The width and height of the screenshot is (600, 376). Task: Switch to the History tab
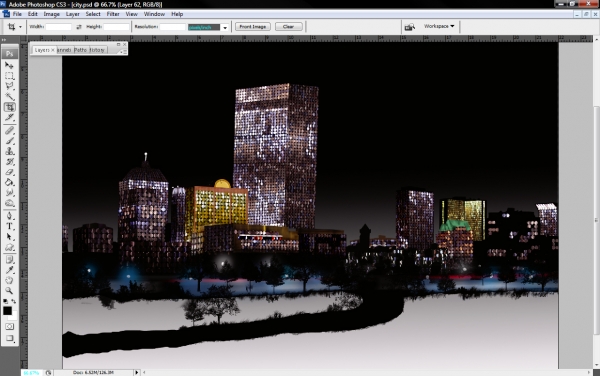point(97,50)
